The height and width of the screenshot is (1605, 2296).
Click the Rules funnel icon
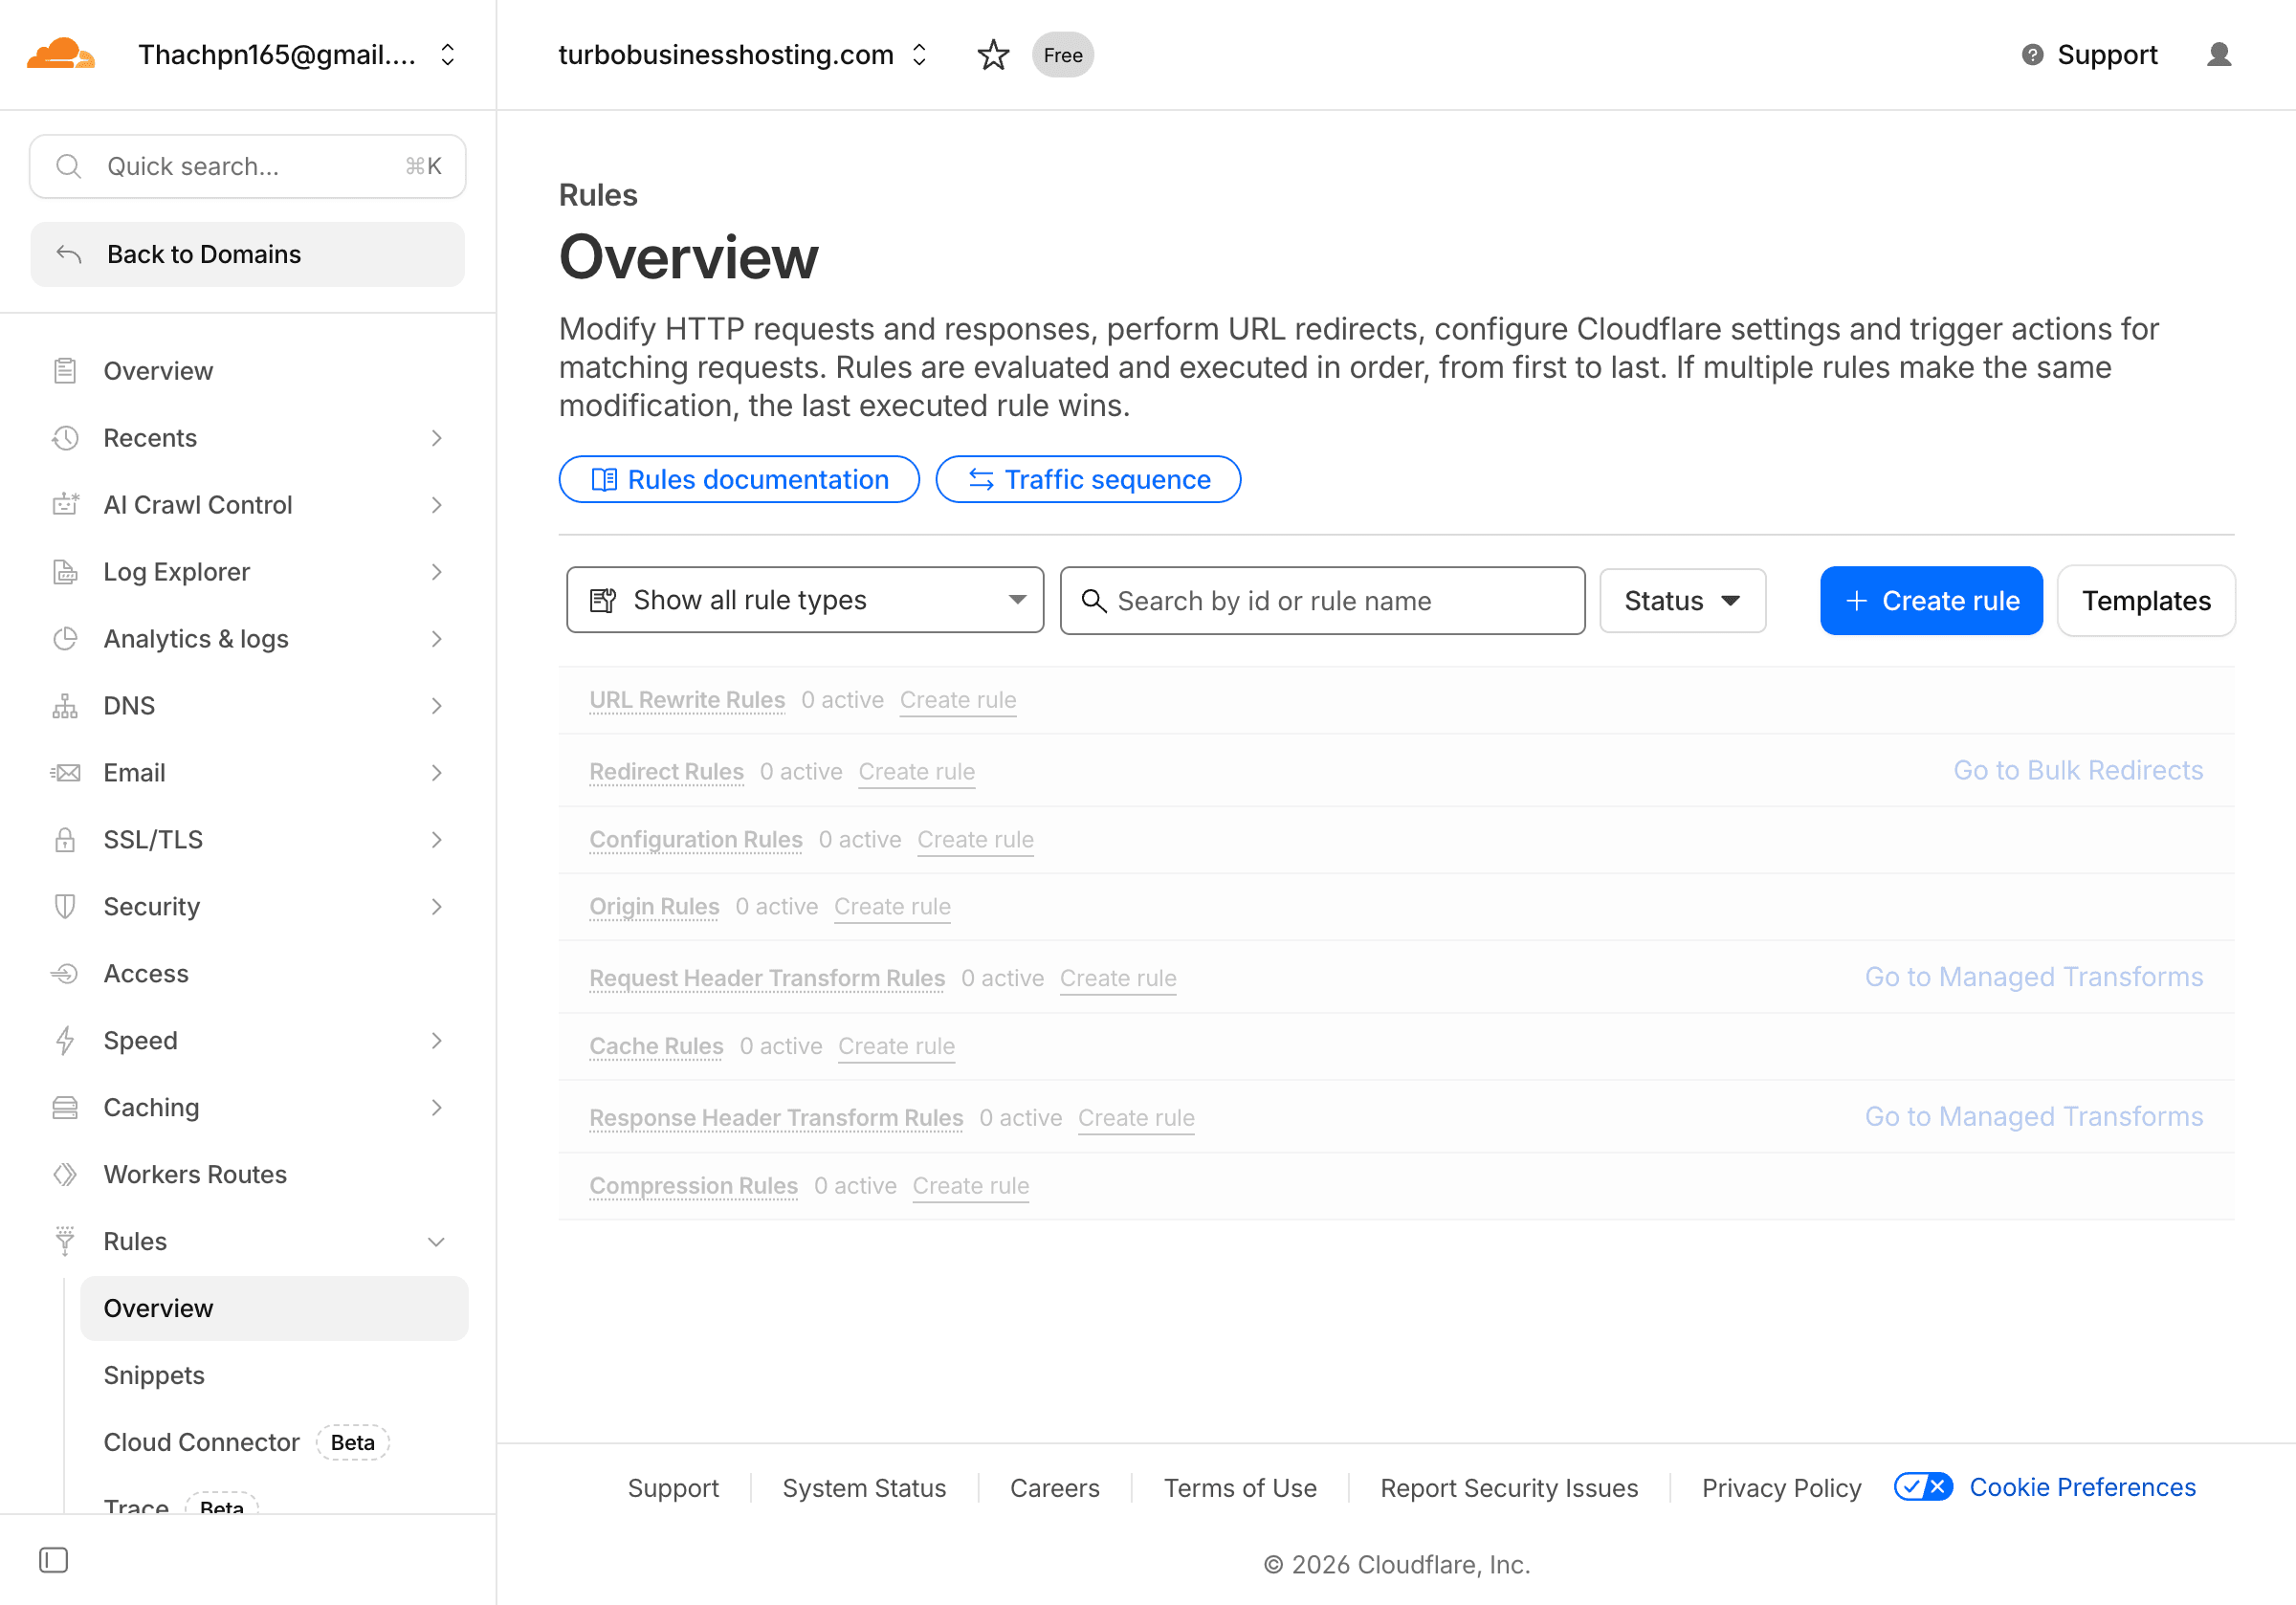(65, 1242)
